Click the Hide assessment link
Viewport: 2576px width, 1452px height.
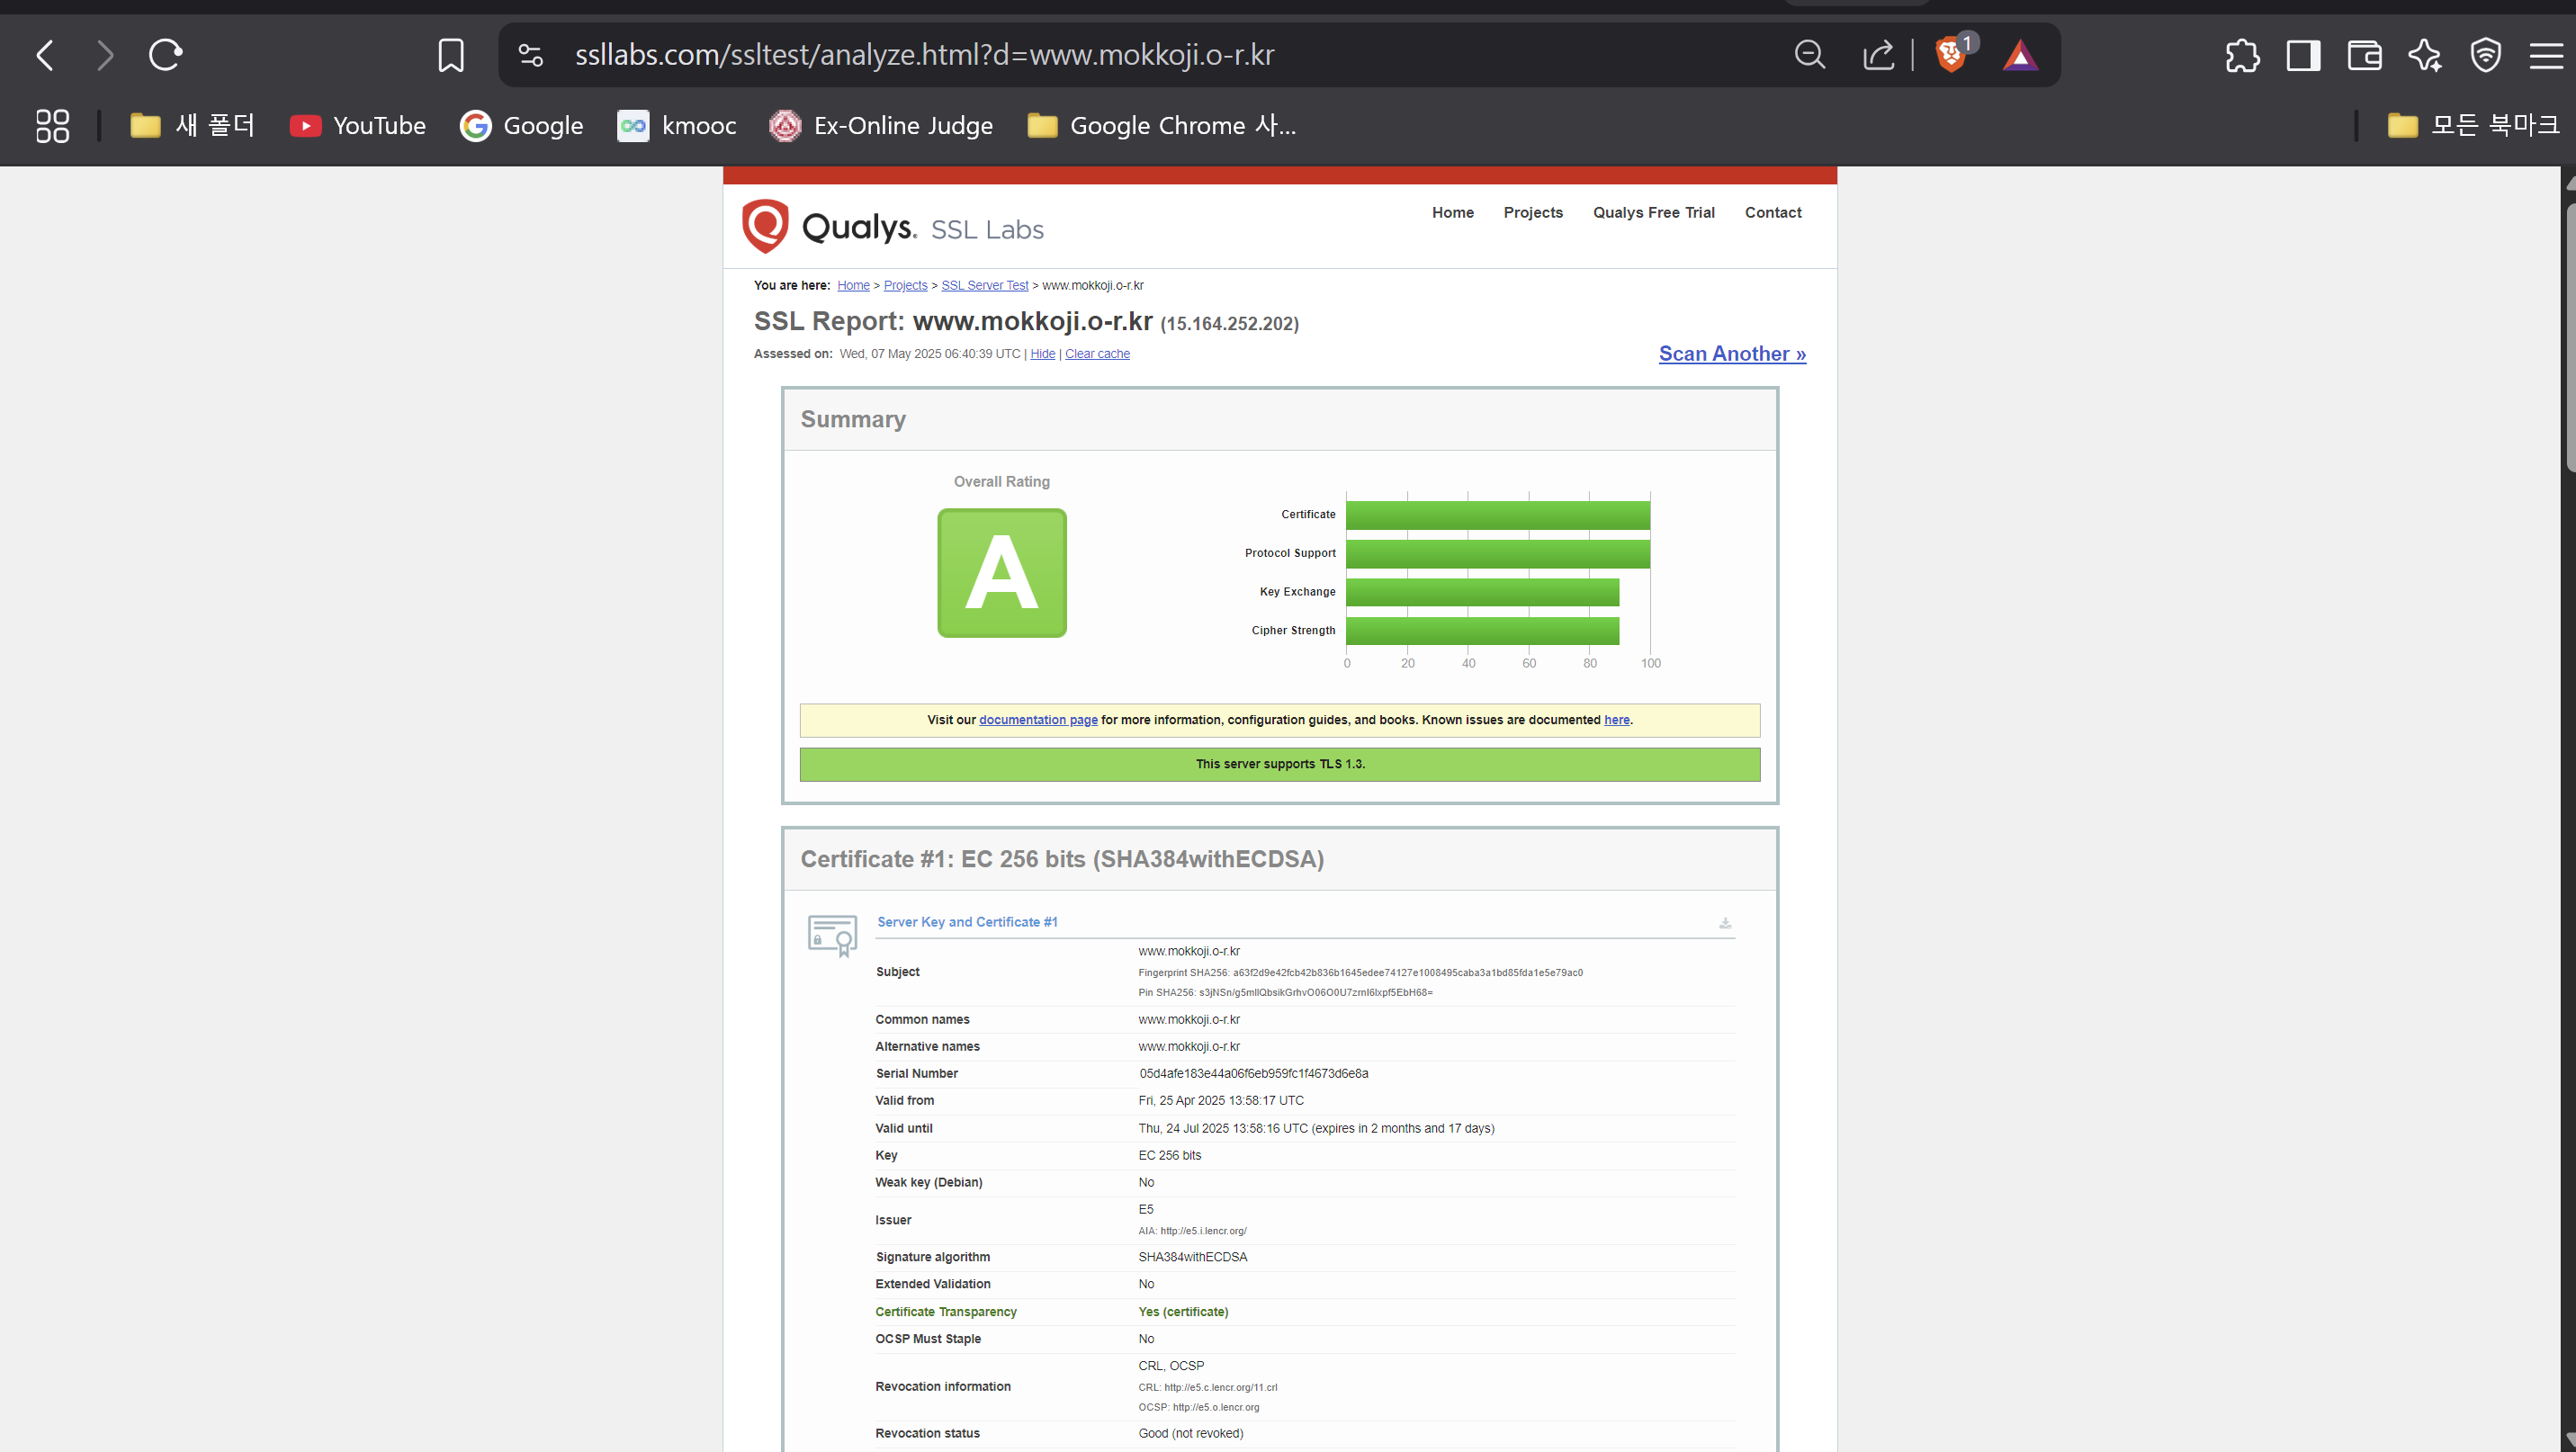coord(1042,354)
